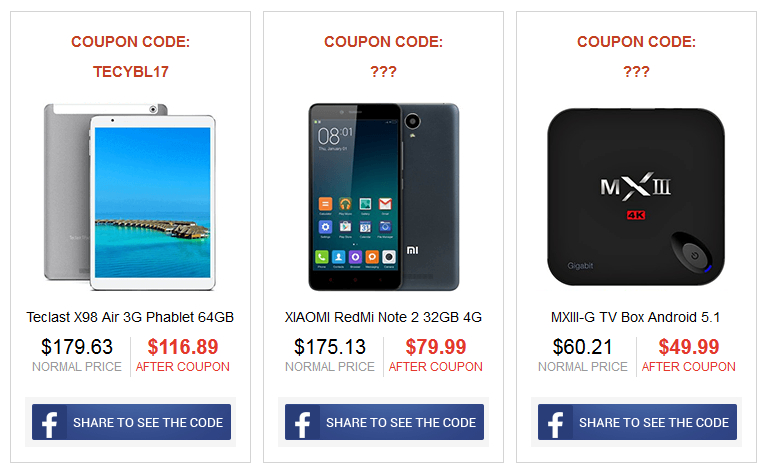Open the Teclast X98 Air tablet image
The width and height of the screenshot is (762, 469).
(130, 192)
